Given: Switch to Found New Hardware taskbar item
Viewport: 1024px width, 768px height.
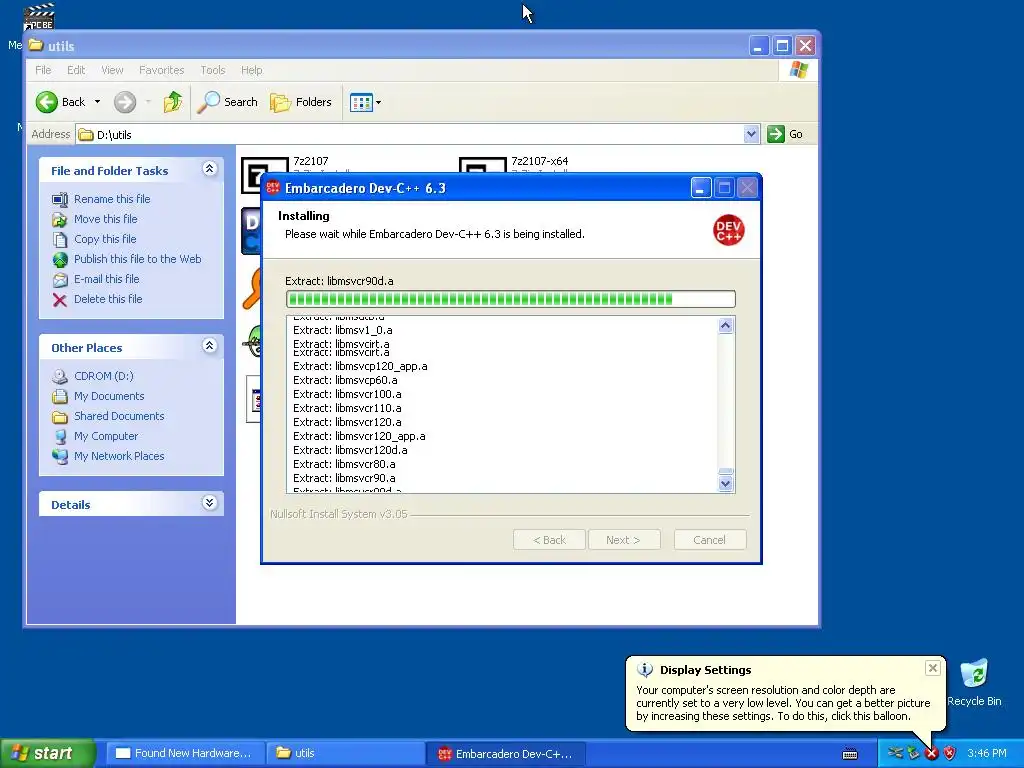Looking at the screenshot, I should (x=184, y=753).
